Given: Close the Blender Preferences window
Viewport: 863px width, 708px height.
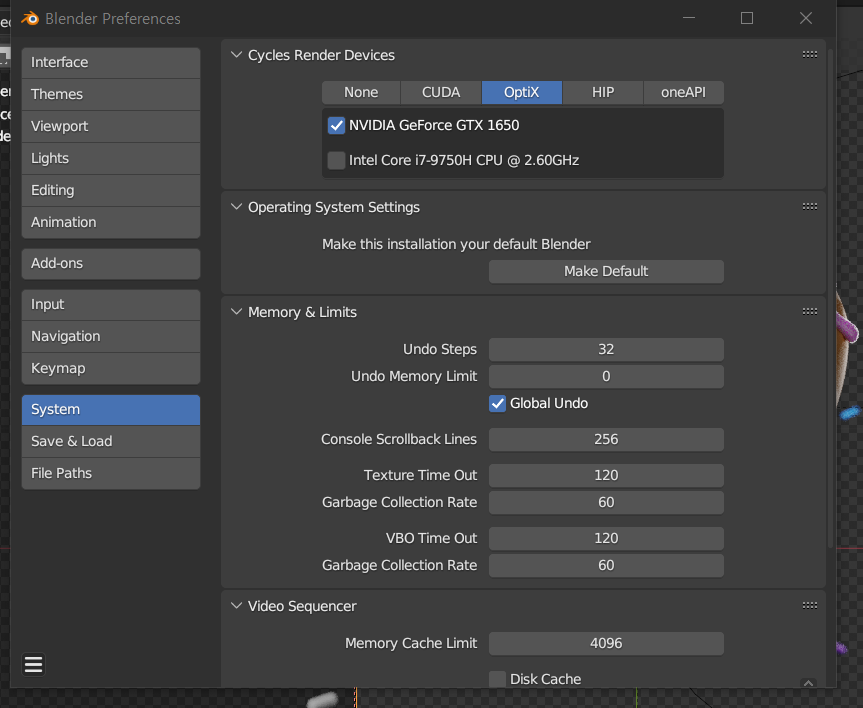Looking at the screenshot, I should tap(806, 18).
